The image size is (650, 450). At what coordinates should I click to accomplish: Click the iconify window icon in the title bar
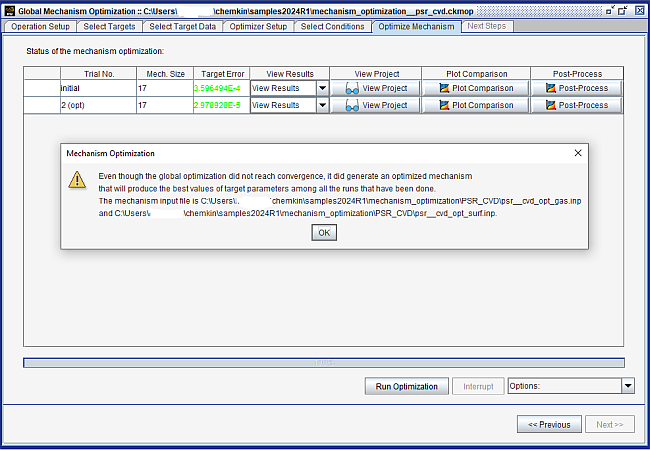point(609,11)
